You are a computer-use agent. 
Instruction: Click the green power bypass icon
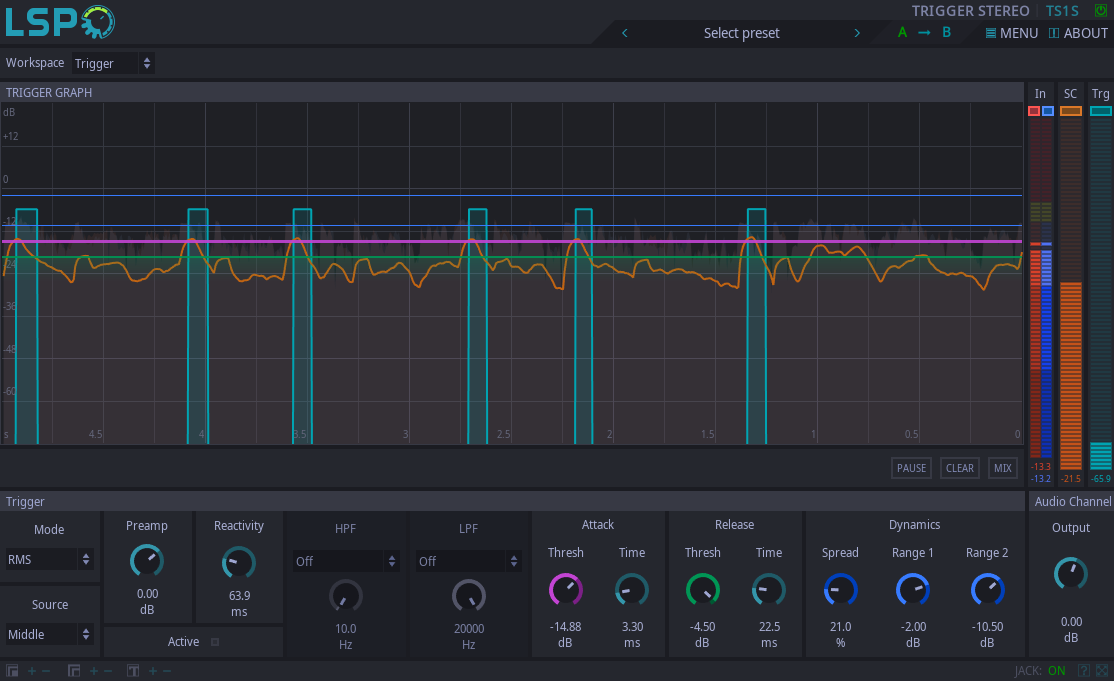(1101, 11)
